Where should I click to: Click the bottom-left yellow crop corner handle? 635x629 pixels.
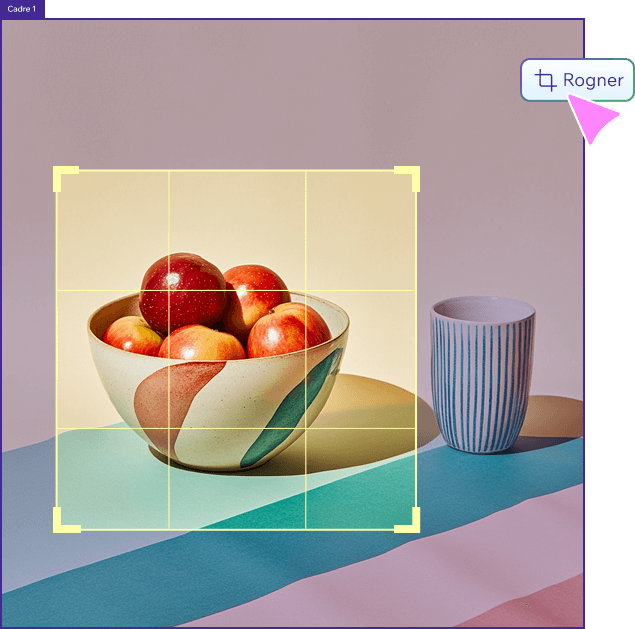point(64,522)
